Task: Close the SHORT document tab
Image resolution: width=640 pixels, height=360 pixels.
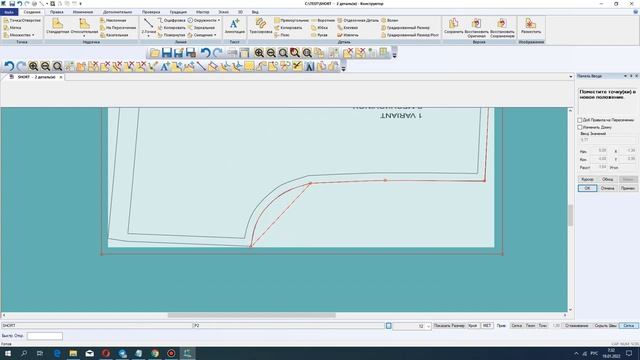Action: (61, 77)
